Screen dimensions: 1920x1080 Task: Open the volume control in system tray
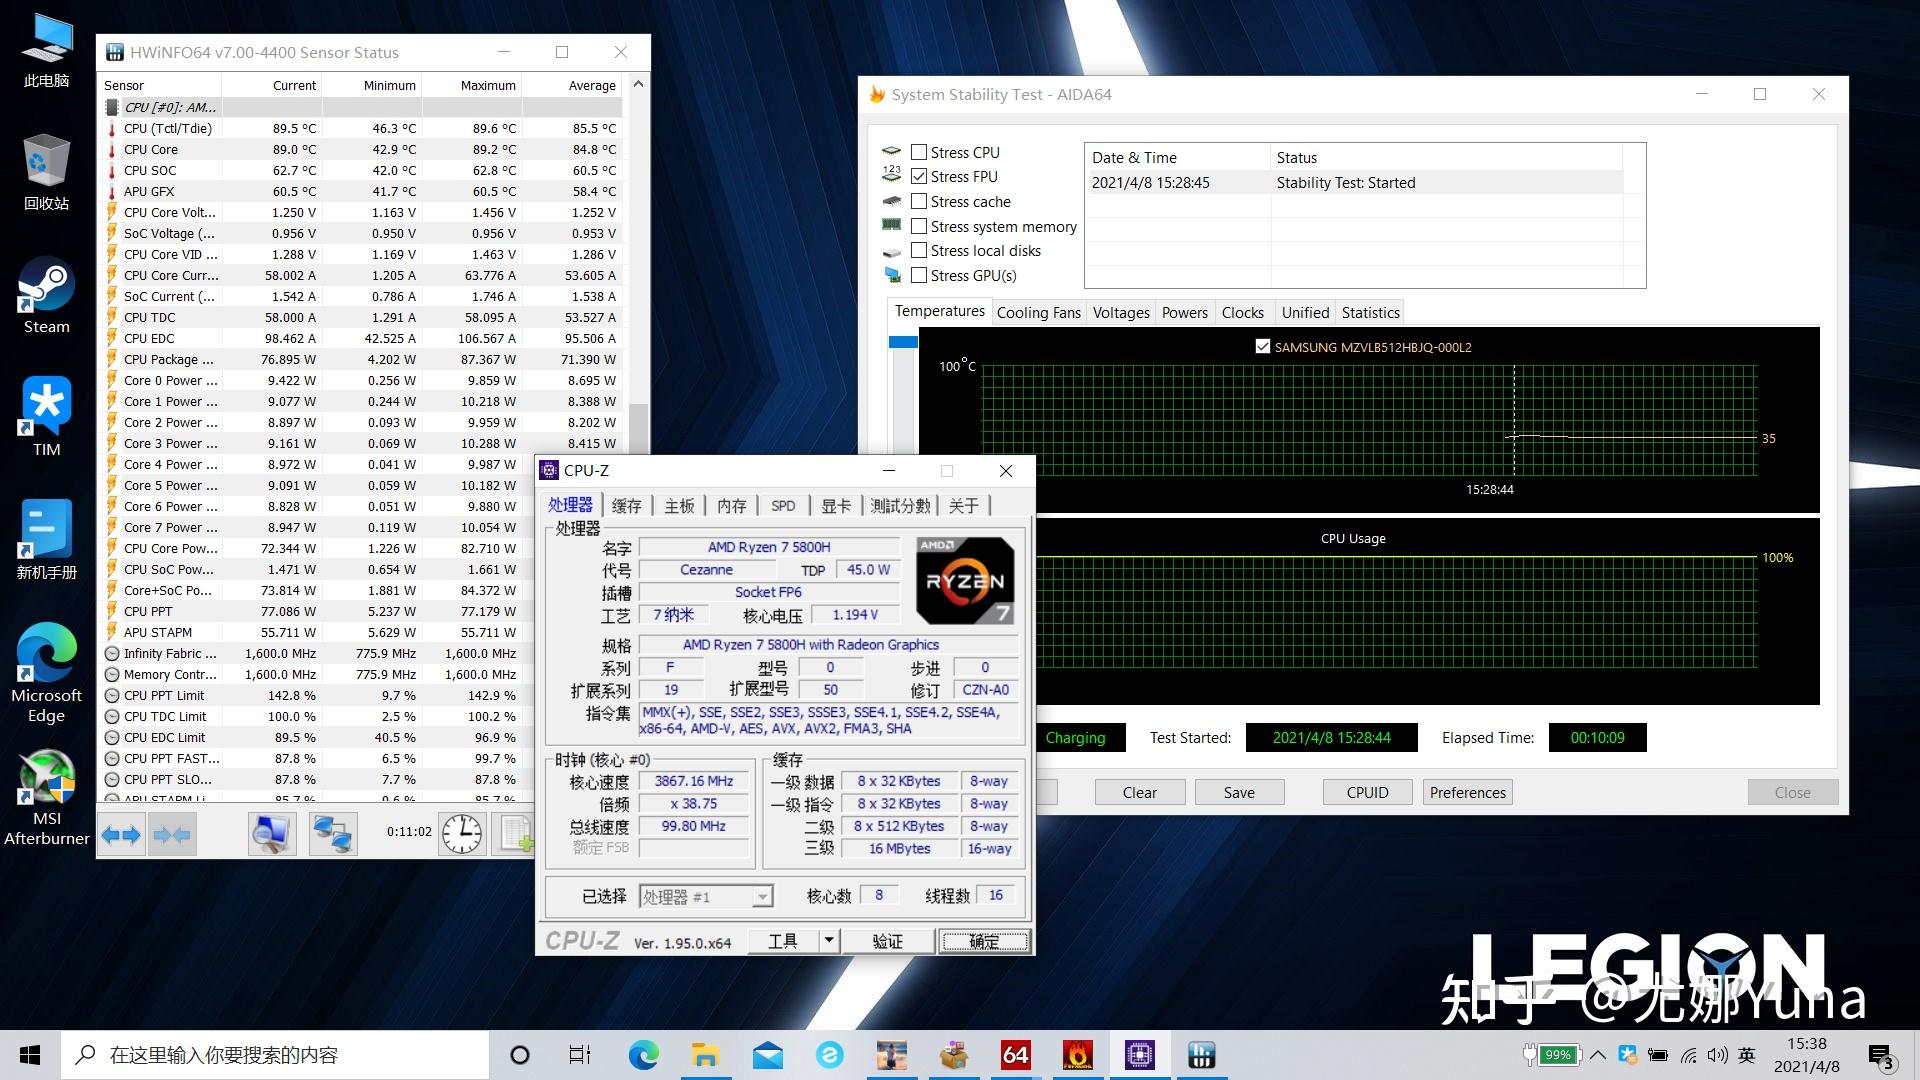[1718, 1055]
